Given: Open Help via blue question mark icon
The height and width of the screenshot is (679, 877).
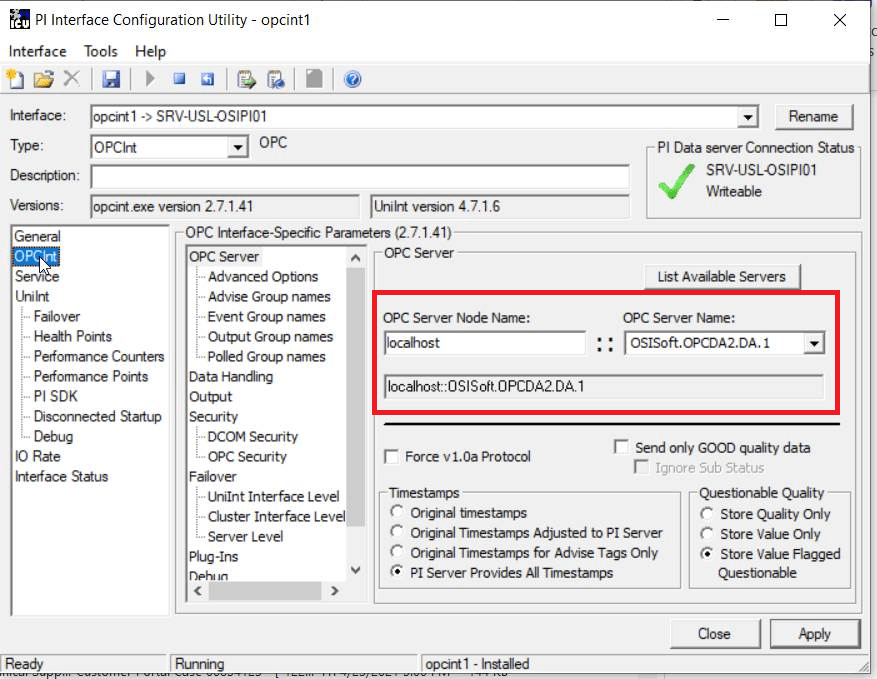Looking at the screenshot, I should [x=352, y=79].
